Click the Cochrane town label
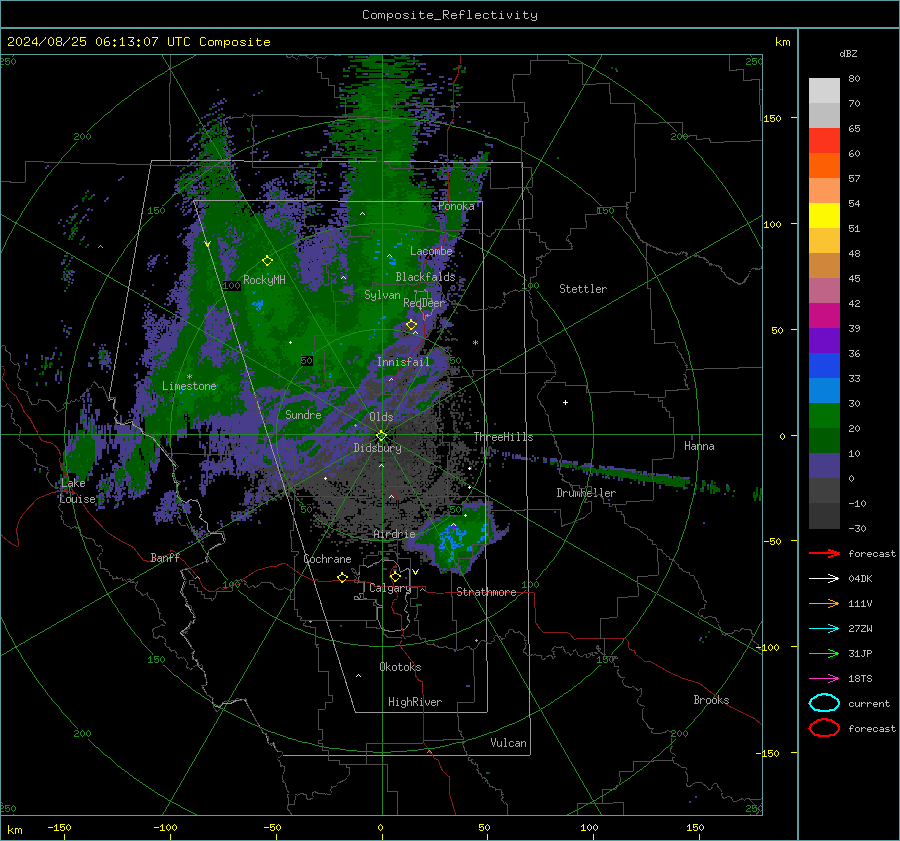Image resolution: width=900 pixels, height=841 pixels. pyautogui.click(x=327, y=559)
